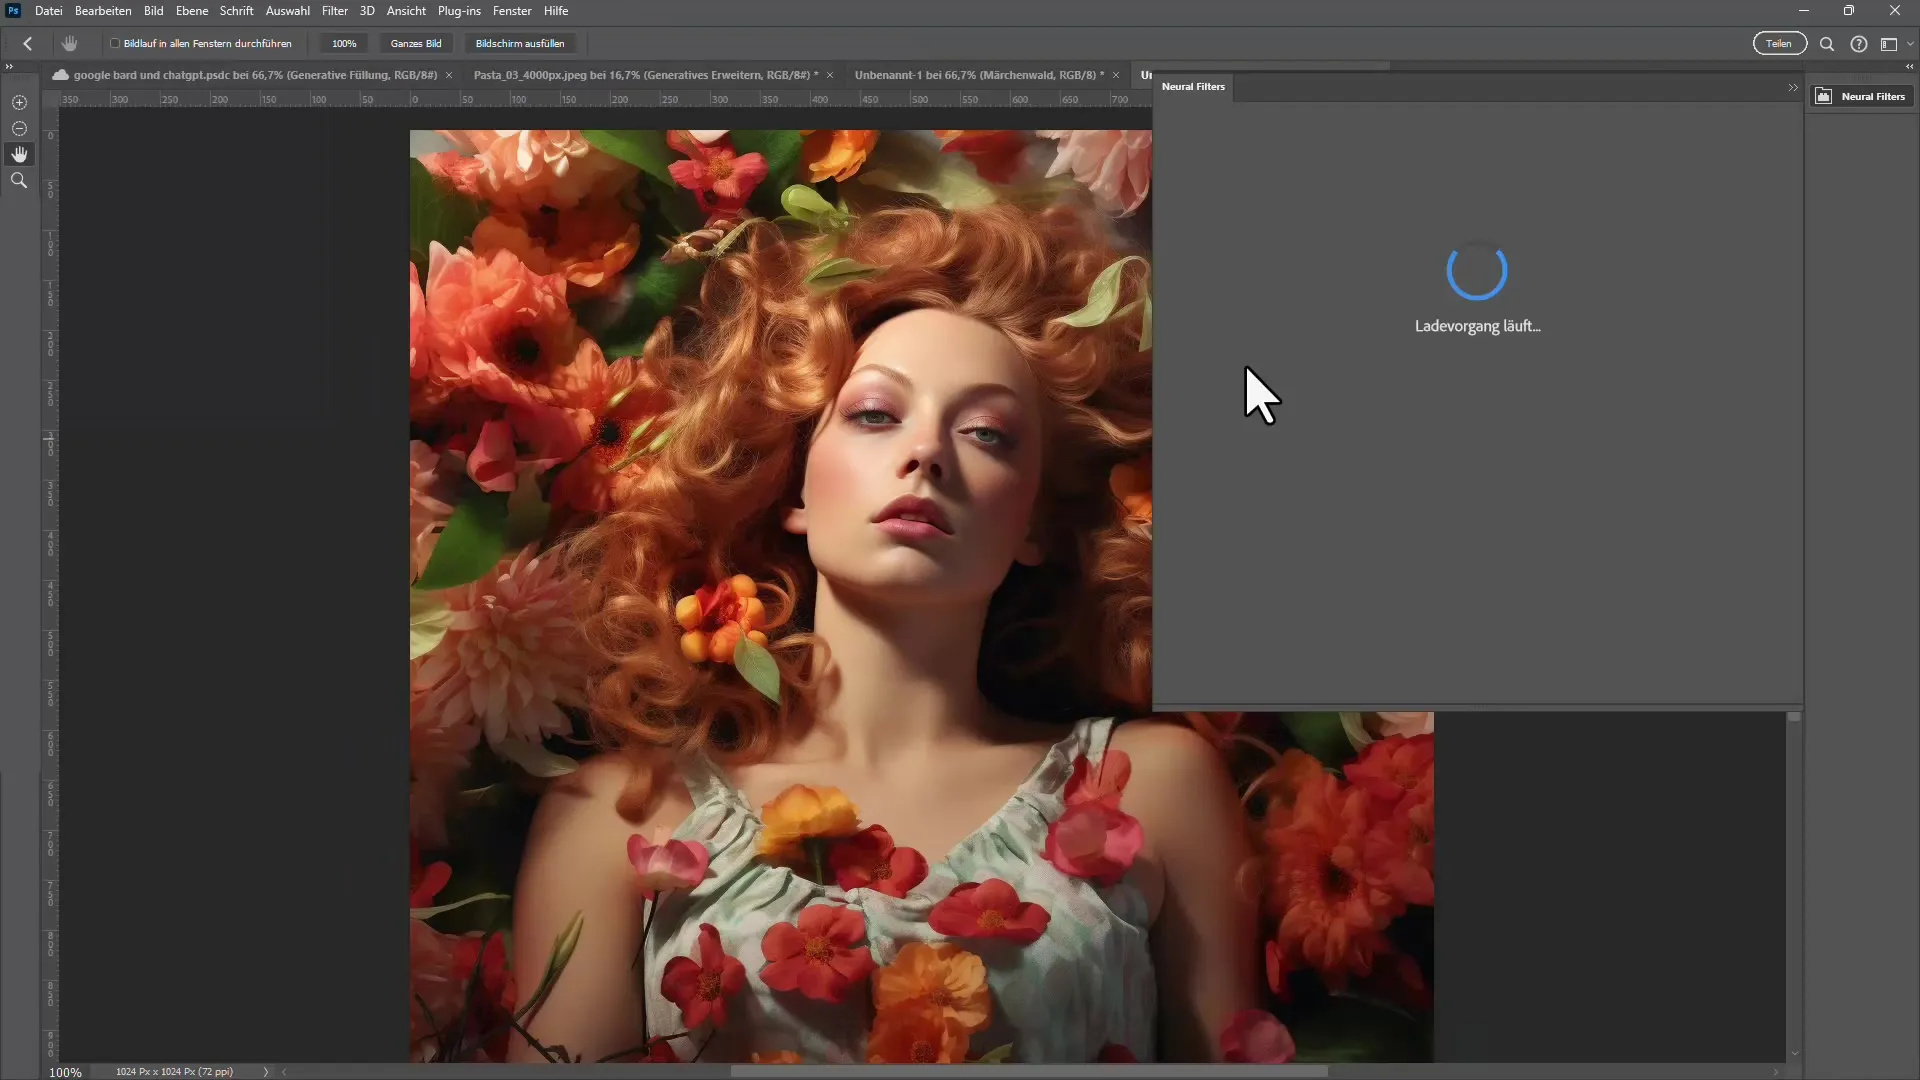The height and width of the screenshot is (1080, 1920).
Task: Open the Ansicht menu
Action: (406, 11)
